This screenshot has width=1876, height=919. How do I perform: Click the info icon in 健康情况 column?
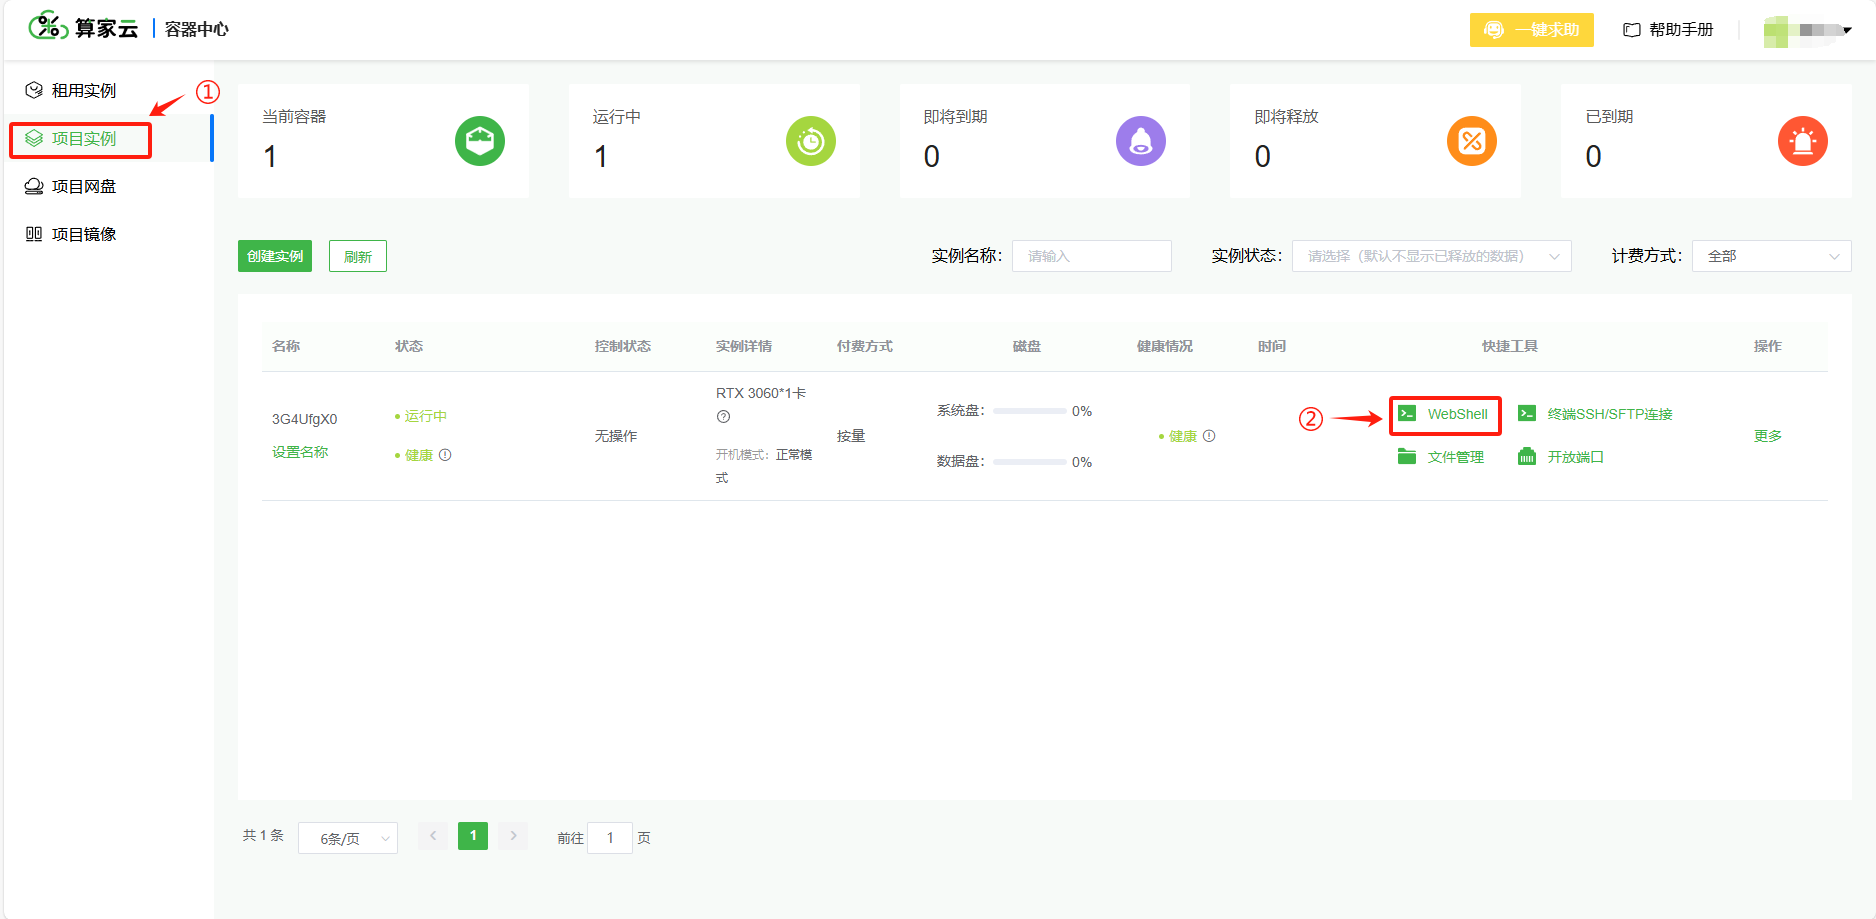tap(1209, 436)
